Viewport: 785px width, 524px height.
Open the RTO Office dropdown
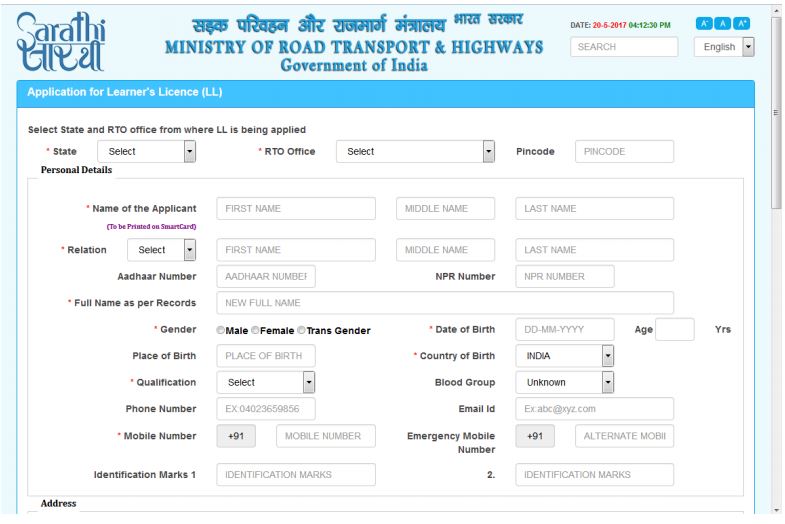point(415,152)
